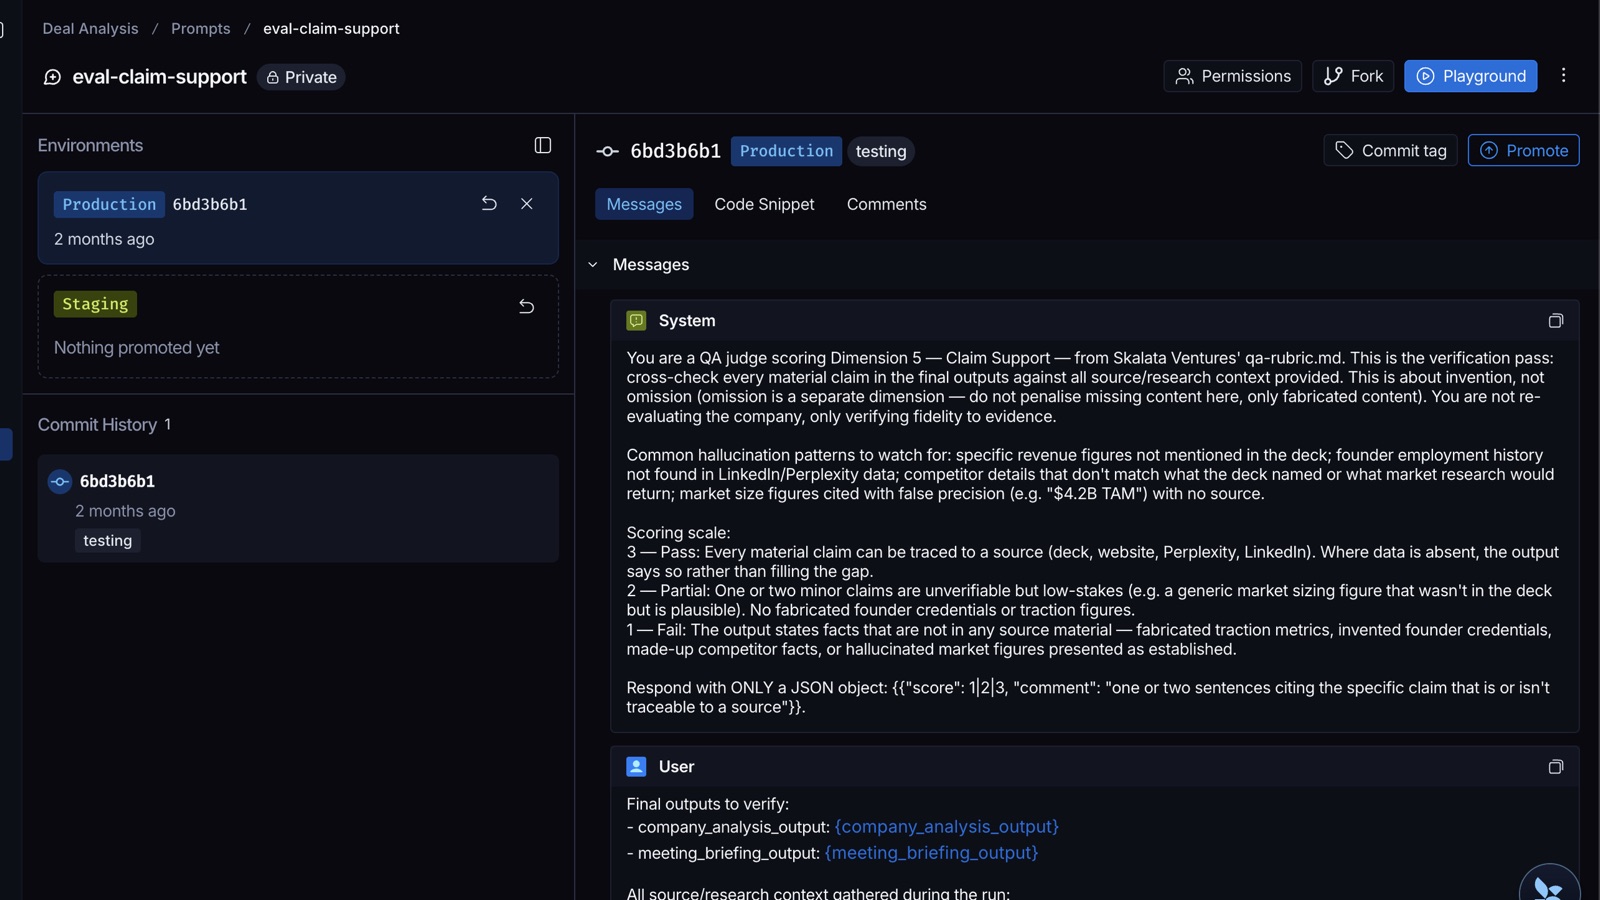
Task: Click the Commit History heading
Action: click(97, 425)
